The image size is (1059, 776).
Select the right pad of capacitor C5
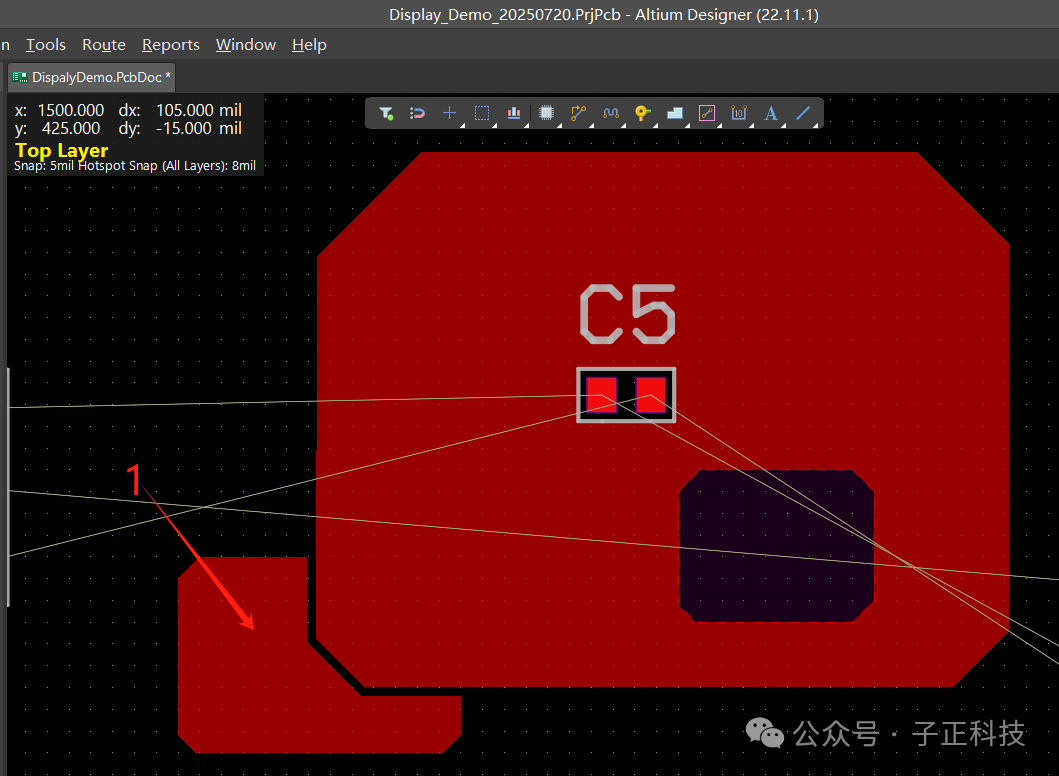click(651, 395)
